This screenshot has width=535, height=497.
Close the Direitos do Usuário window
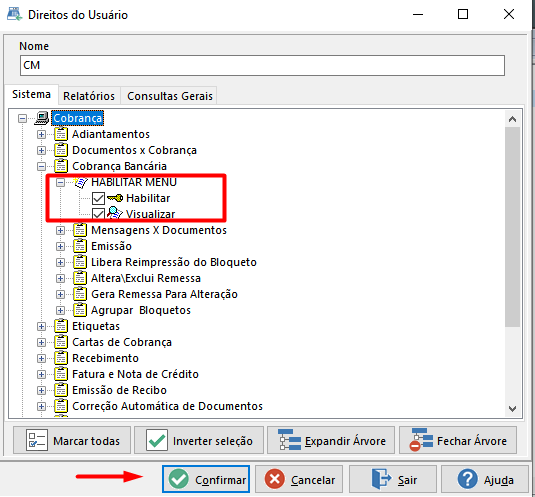click(509, 14)
